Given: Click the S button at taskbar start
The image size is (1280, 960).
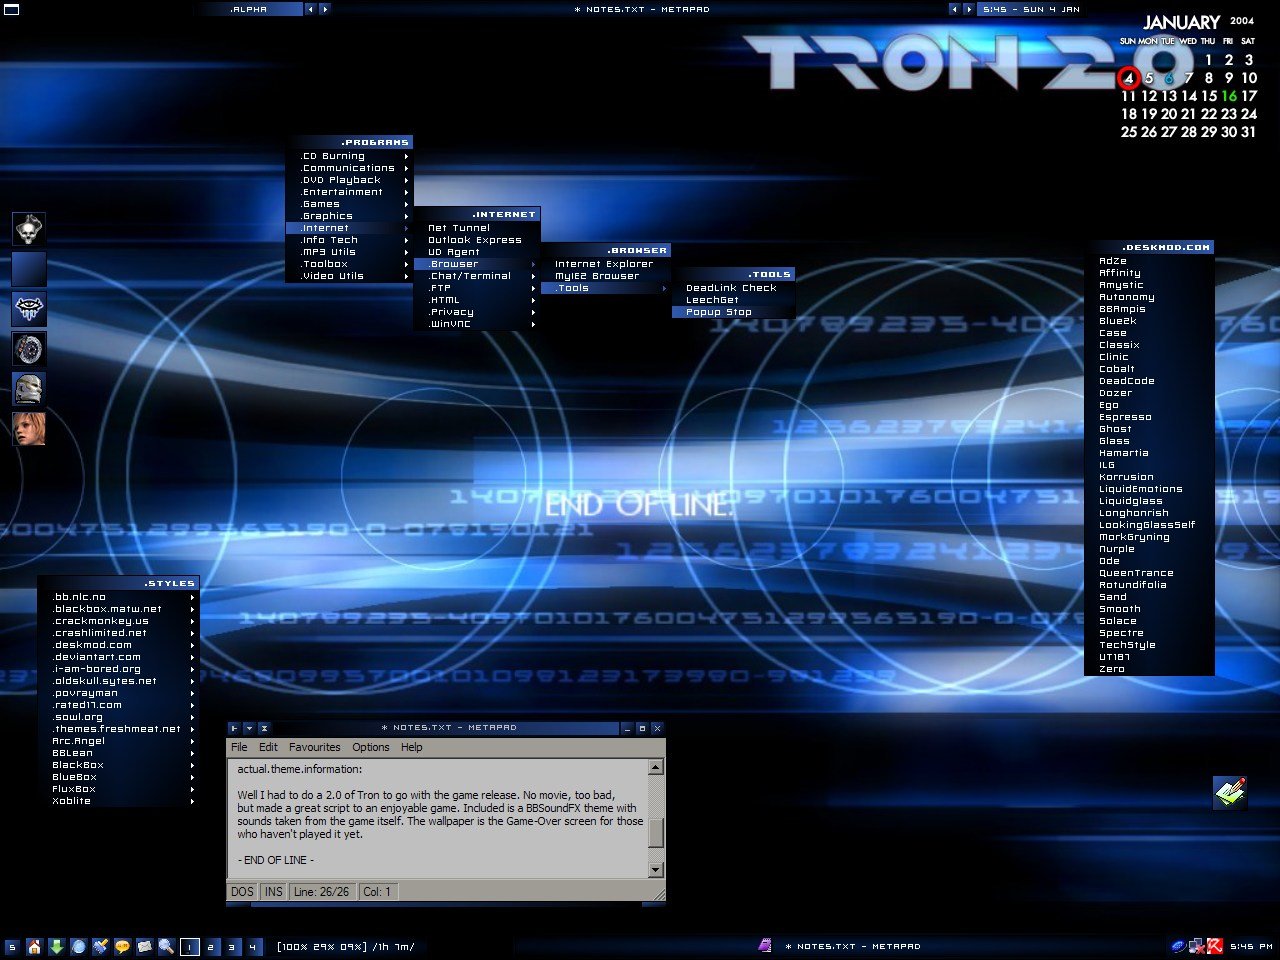Looking at the screenshot, I should [x=12, y=947].
